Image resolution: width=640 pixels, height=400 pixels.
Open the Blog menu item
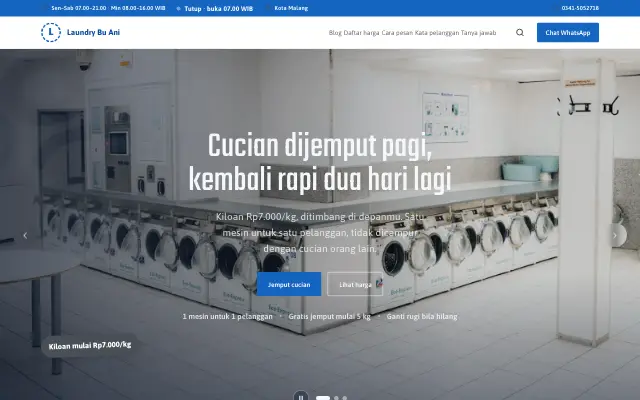pyautogui.click(x=335, y=33)
